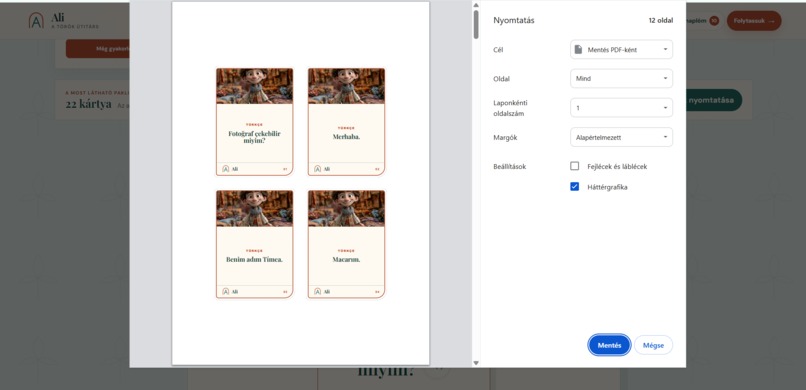Click the 12 oldal page count text

tap(661, 21)
